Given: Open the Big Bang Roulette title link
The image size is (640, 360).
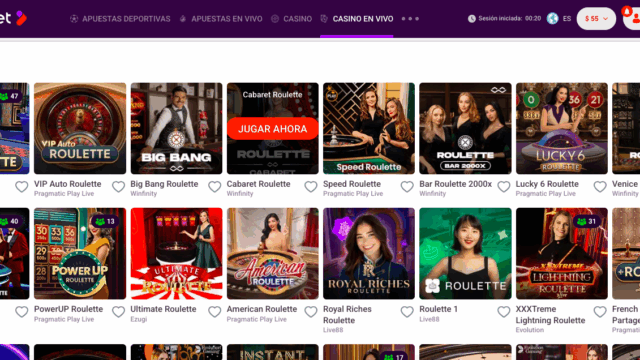Looking at the screenshot, I should pos(164,184).
